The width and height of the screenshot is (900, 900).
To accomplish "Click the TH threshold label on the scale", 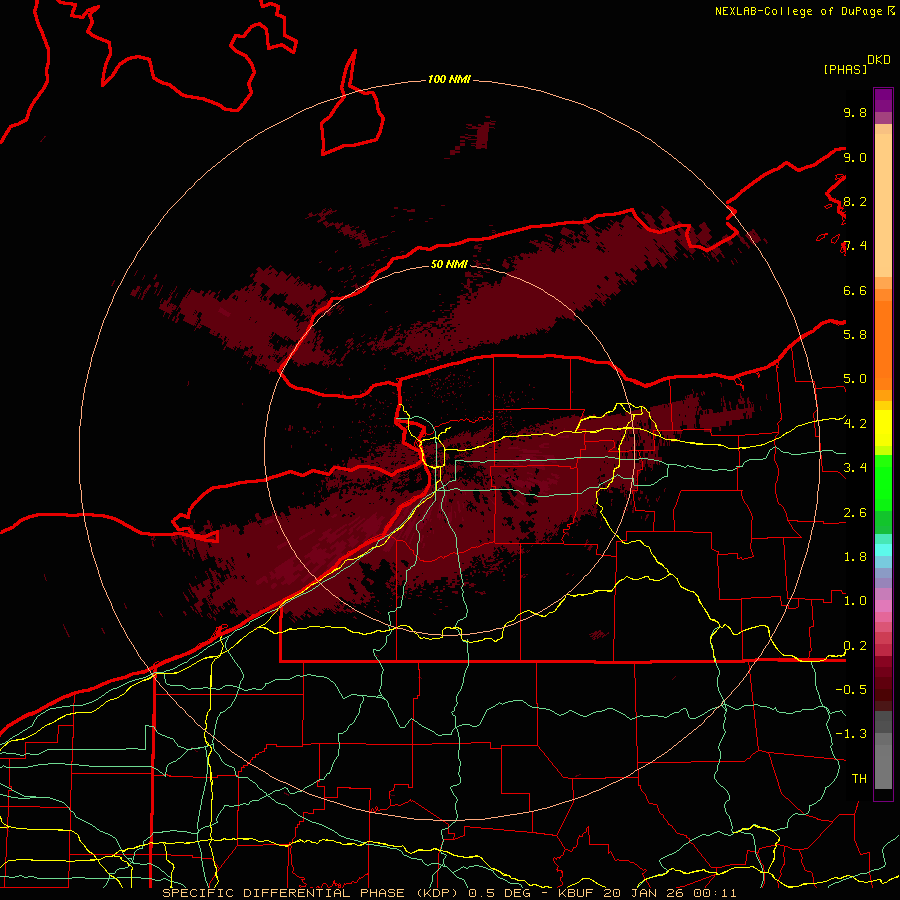I will pyautogui.click(x=859, y=779).
